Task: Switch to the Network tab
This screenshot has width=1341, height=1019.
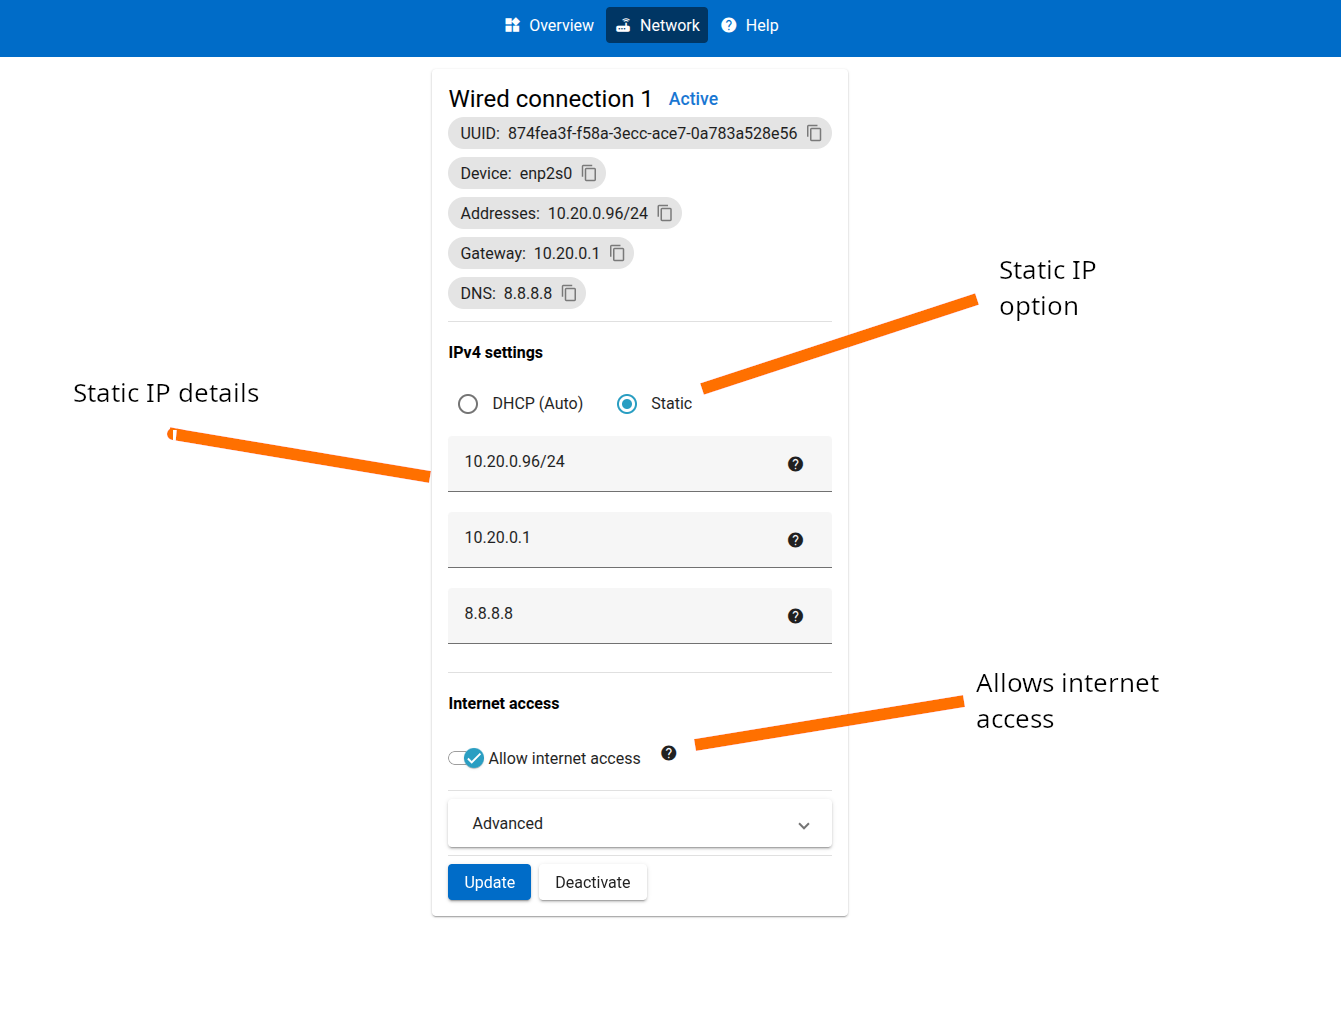Action: click(x=657, y=25)
